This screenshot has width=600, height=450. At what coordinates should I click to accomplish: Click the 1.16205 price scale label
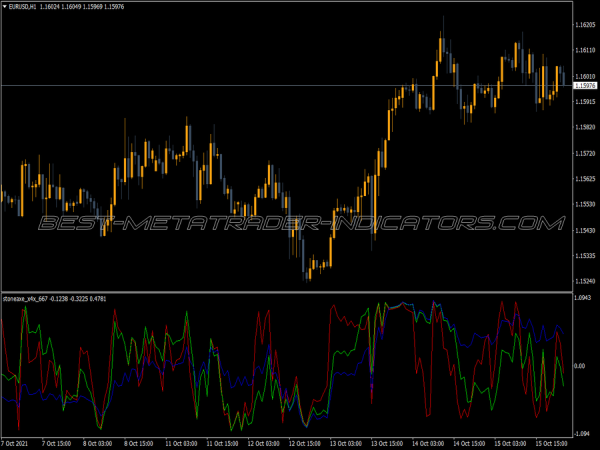[585, 24]
